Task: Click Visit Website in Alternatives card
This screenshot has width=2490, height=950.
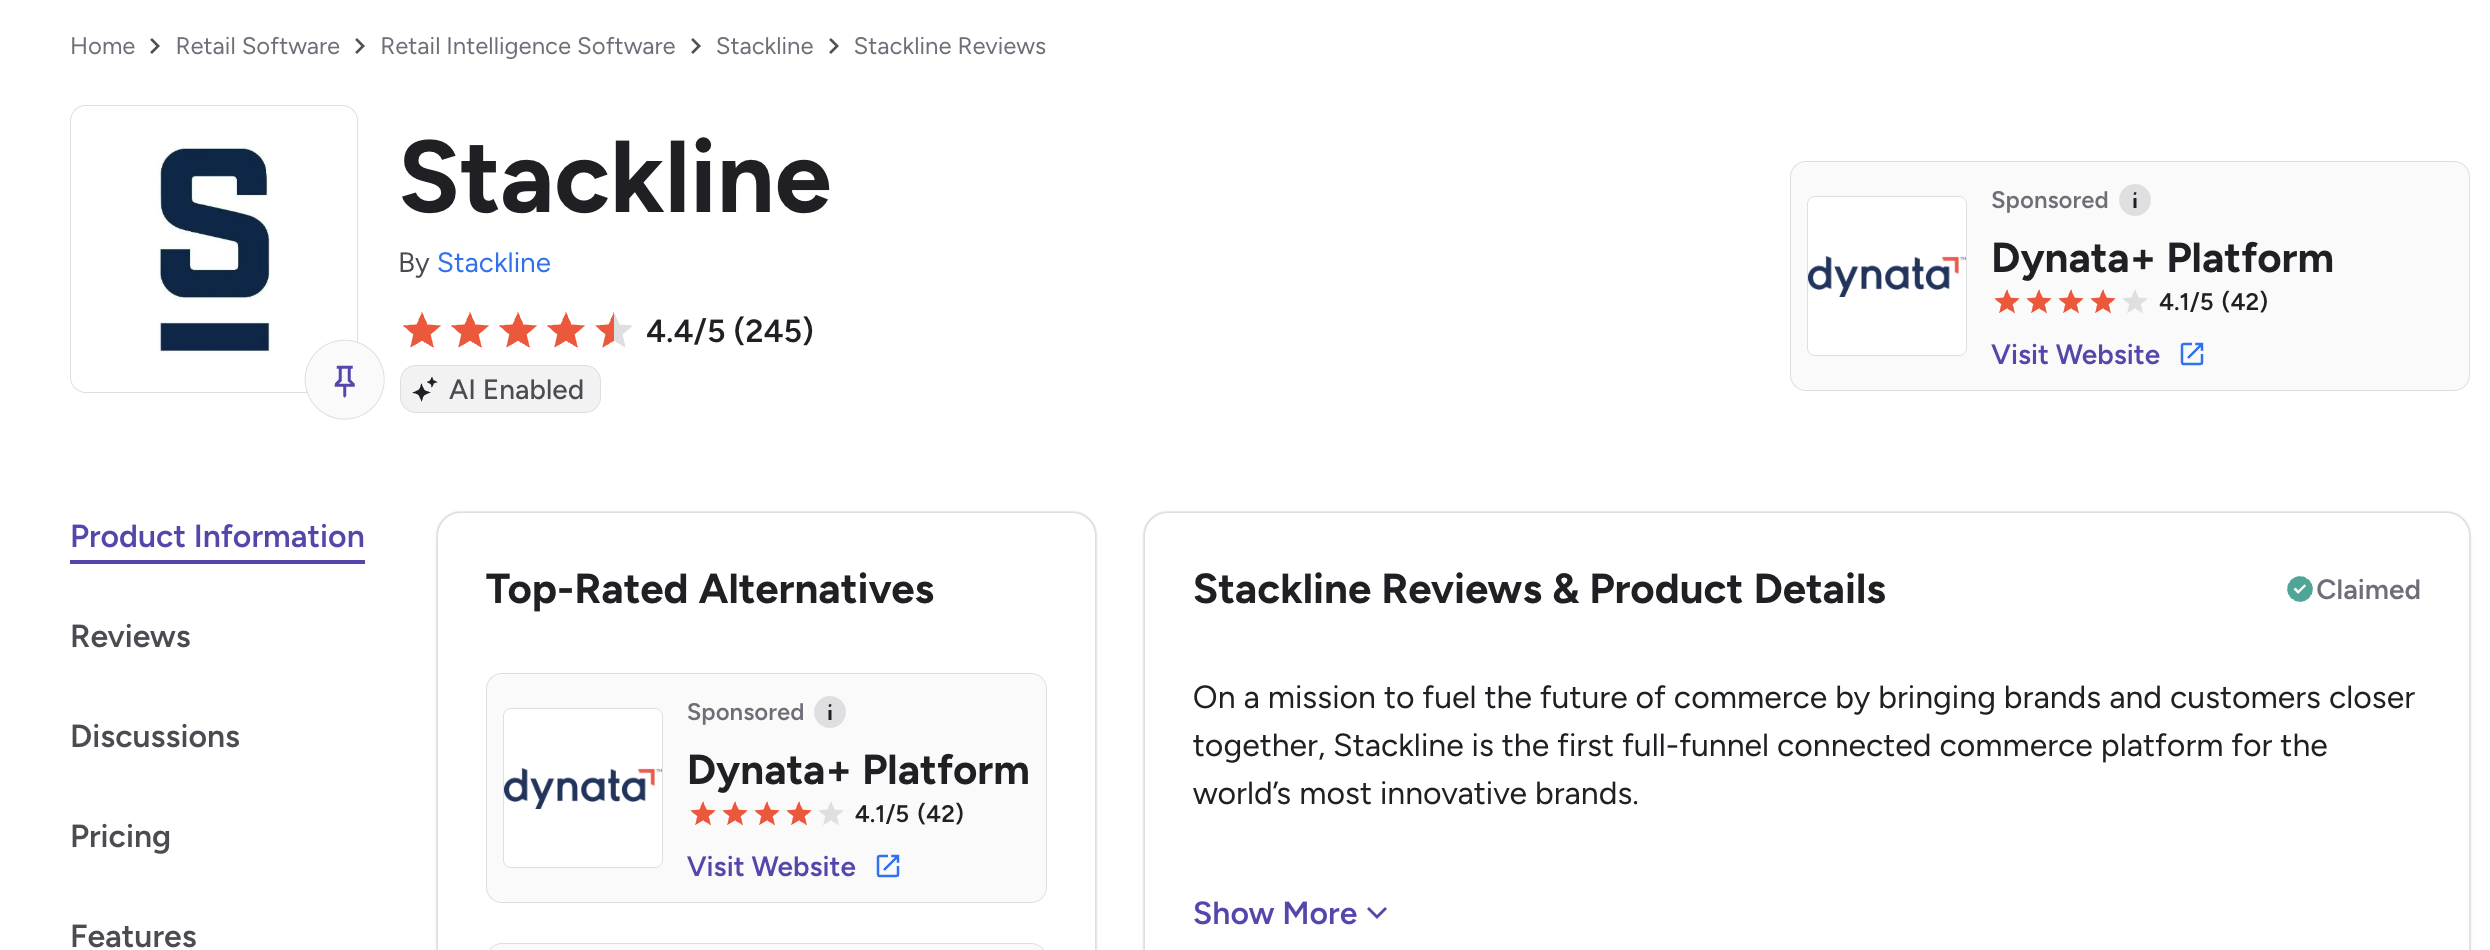Action: [x=771, y=866]
